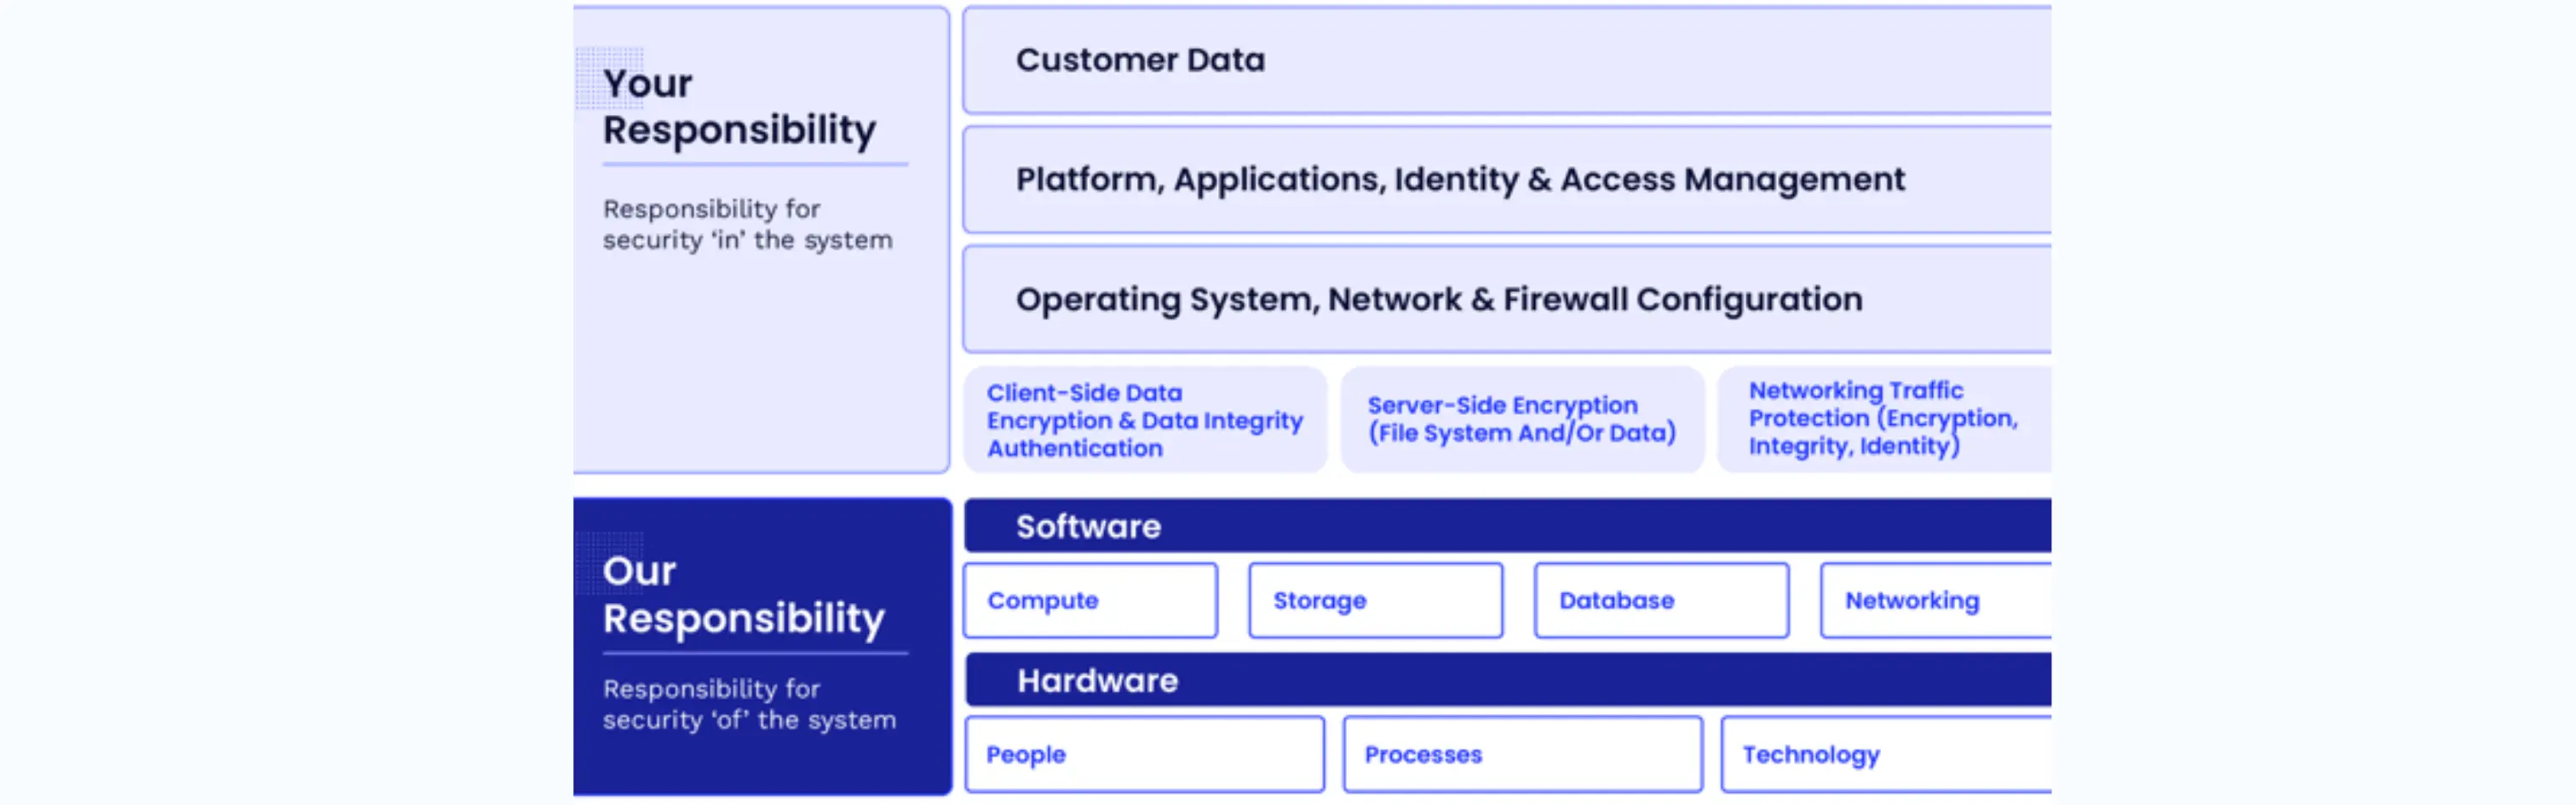This screenshot has width=2576, height=805.
Task: Select text "security 'in' the system"
Action: (x=747, y=240)
